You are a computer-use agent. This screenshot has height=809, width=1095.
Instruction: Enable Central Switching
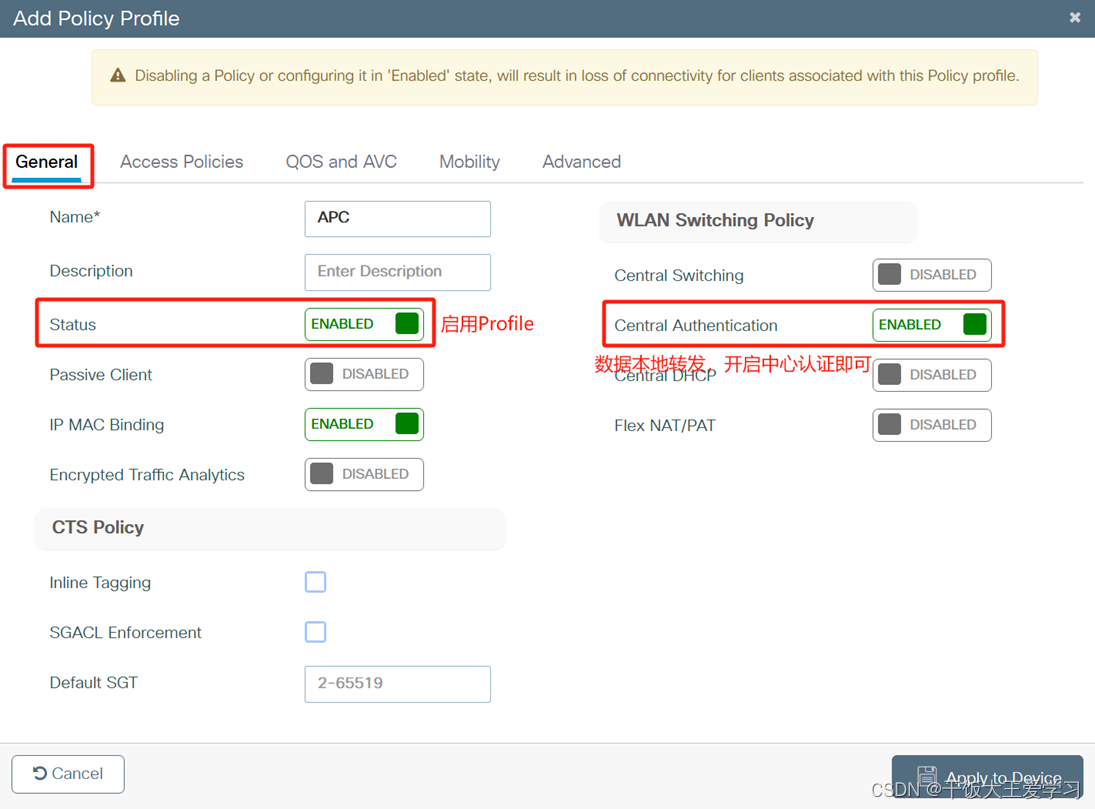[x=931, y=275]
